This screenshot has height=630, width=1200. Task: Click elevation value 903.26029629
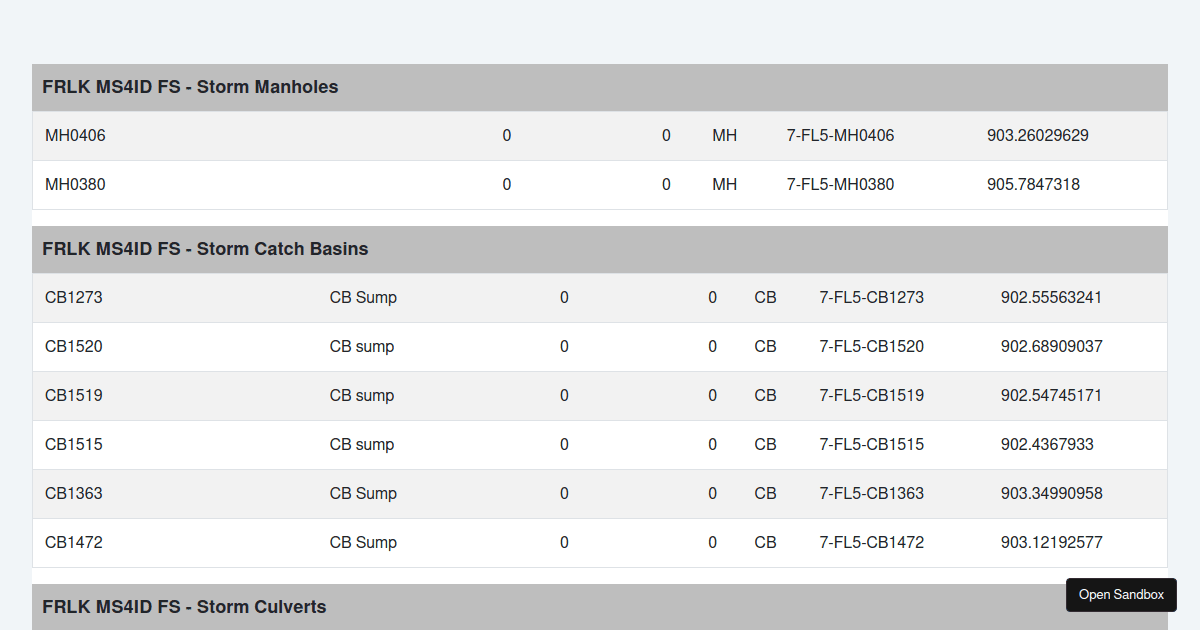click(x=1037, y=136)
